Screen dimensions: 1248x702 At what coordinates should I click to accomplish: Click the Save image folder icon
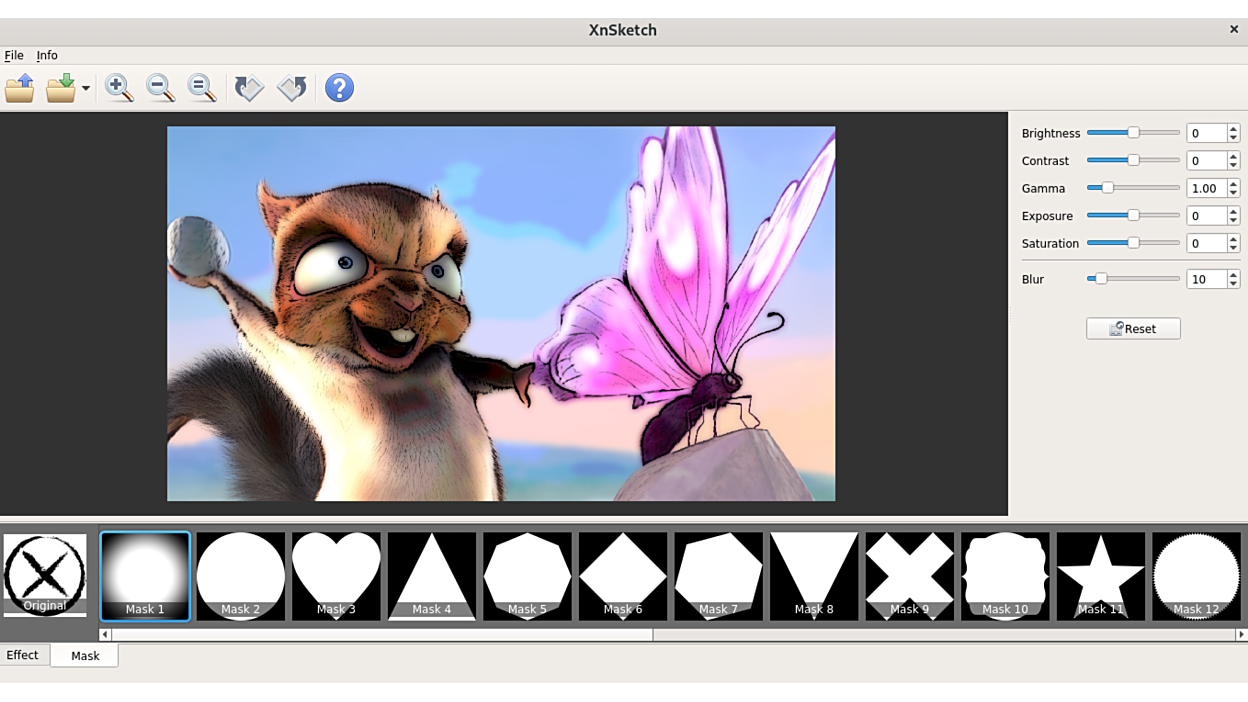point(61,88)
